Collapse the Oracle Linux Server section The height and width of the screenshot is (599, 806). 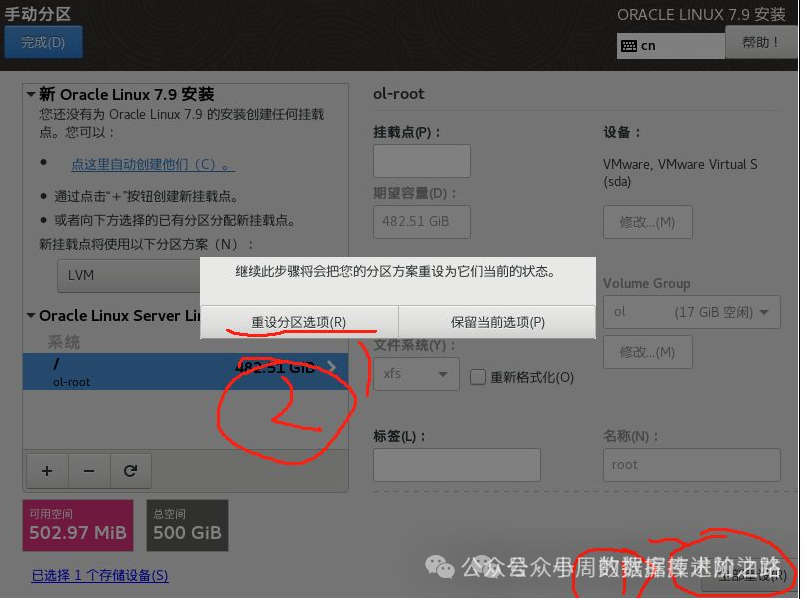pos(31,315)
